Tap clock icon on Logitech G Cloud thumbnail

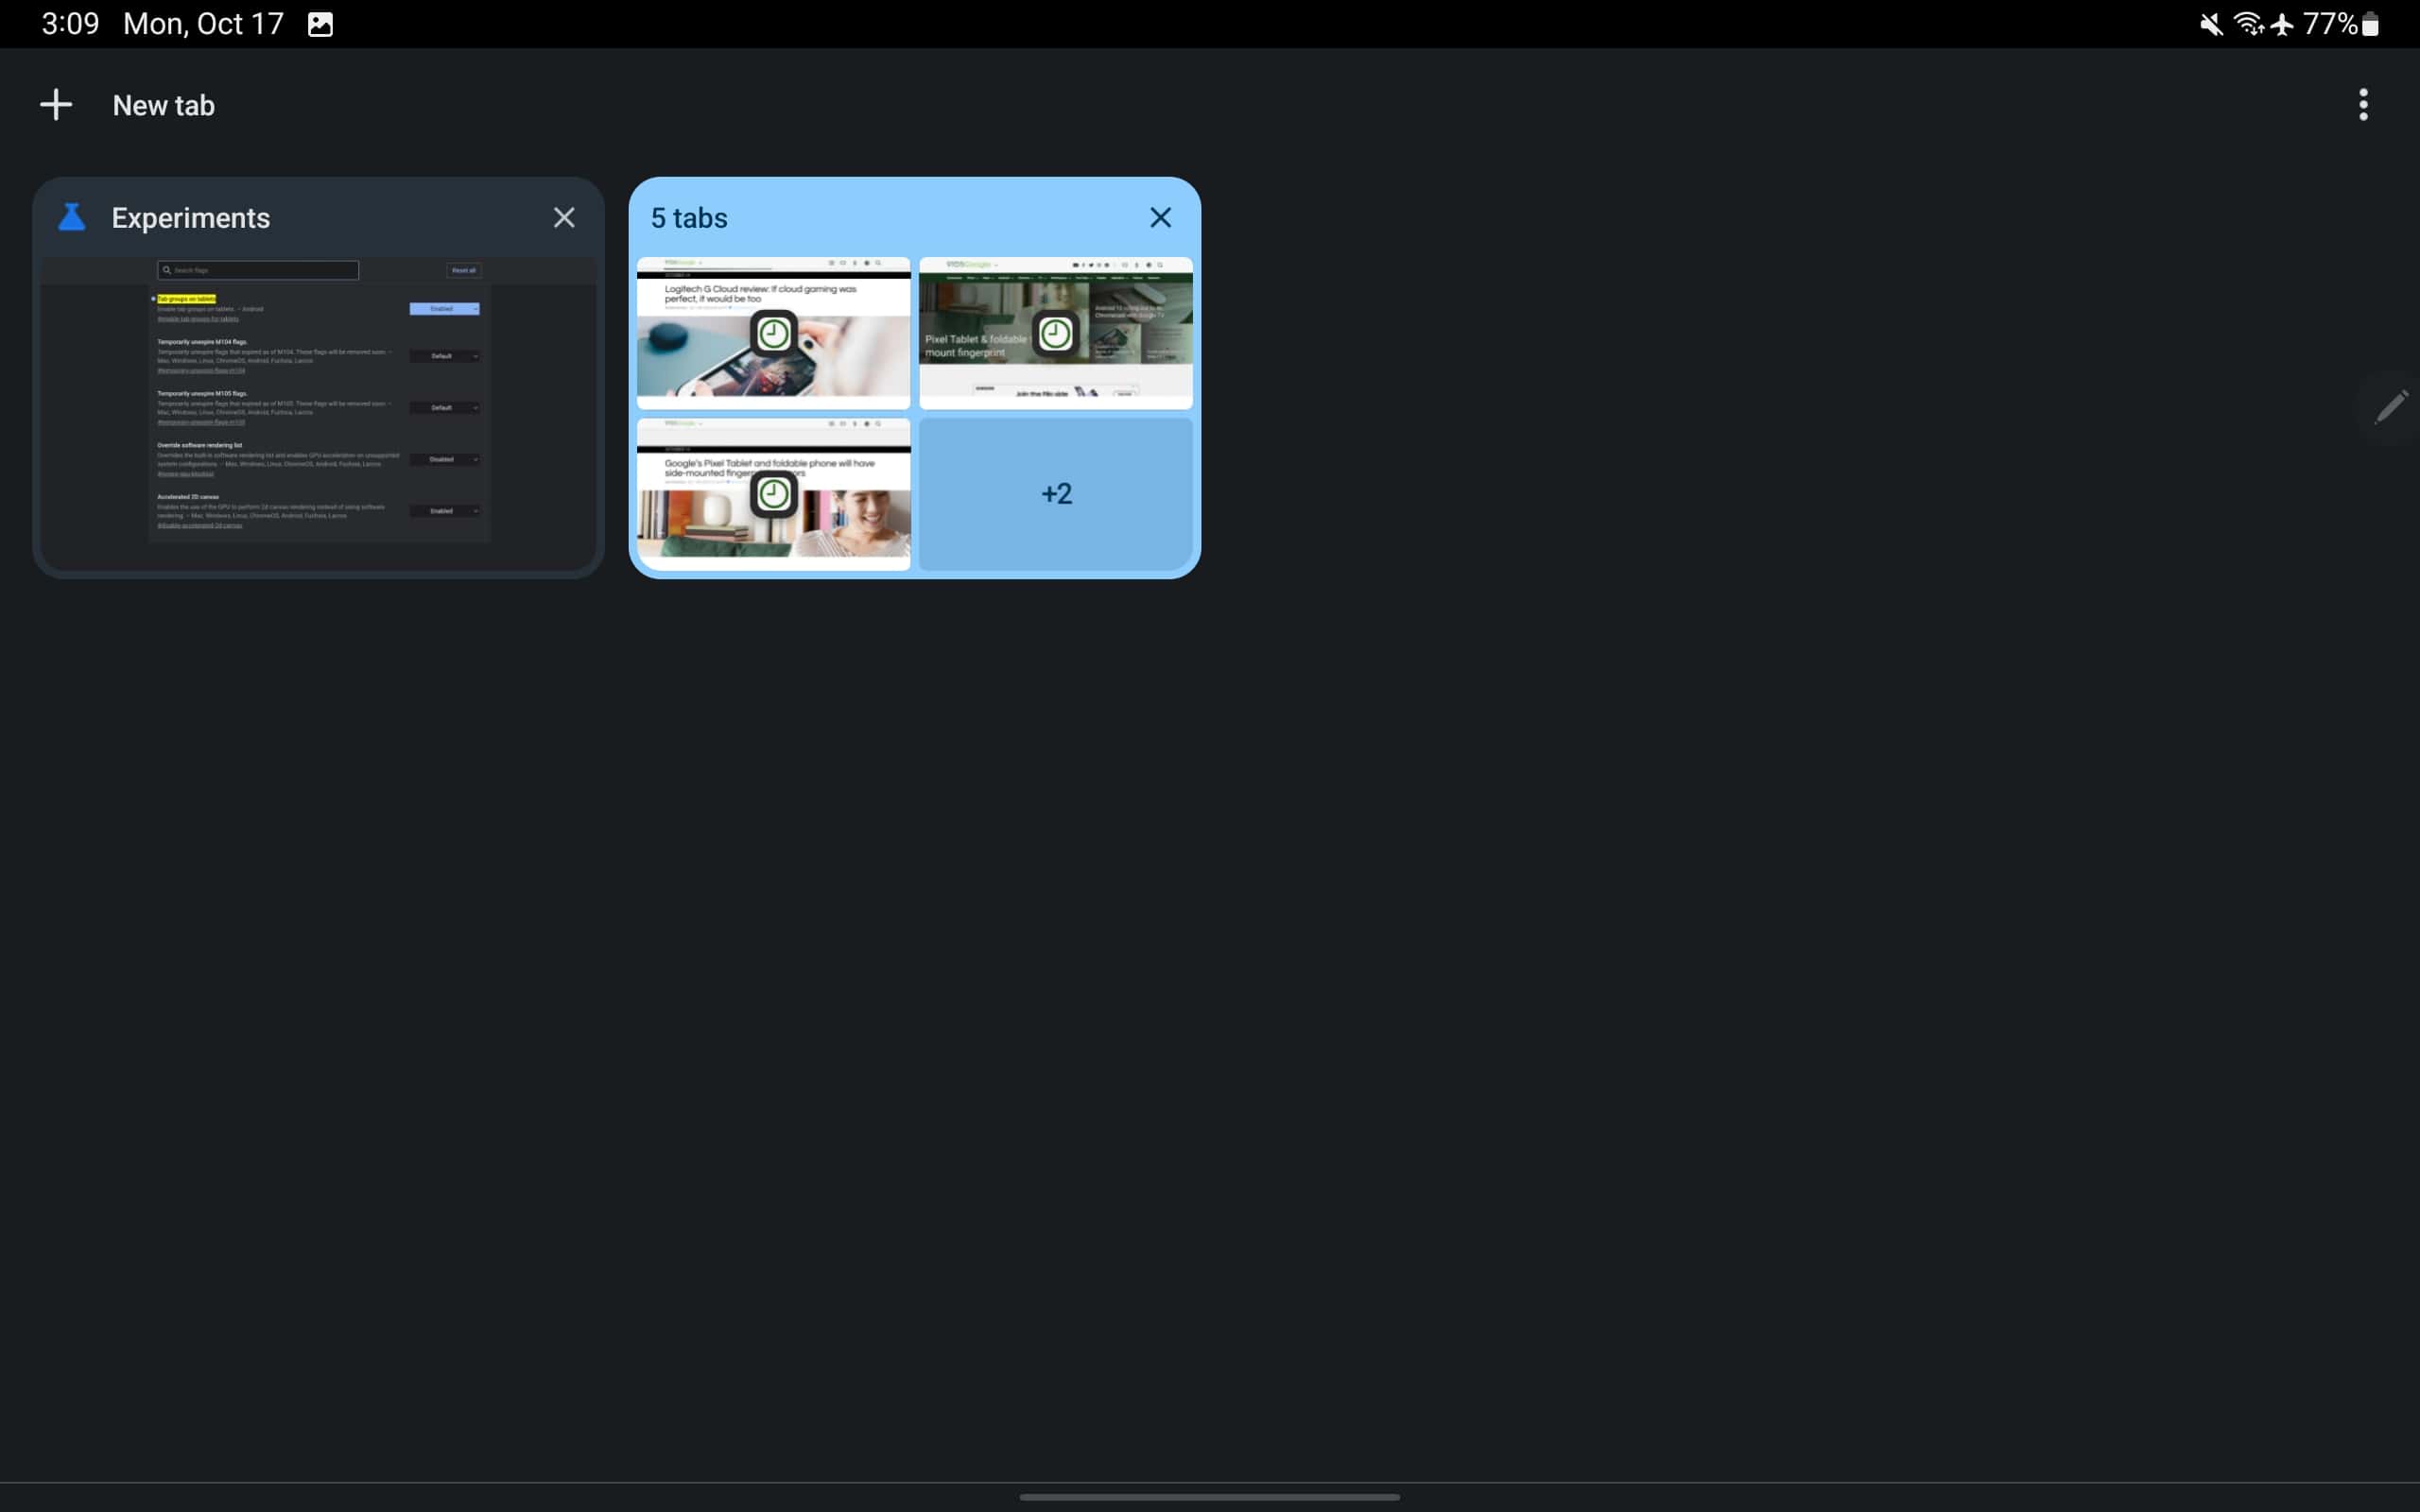click(773, 334)
